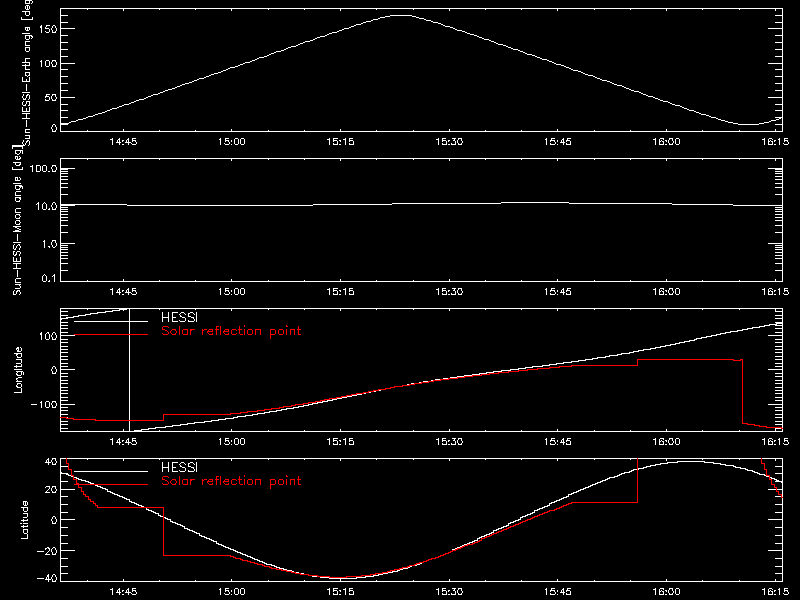This screenshot has width=800, height=600.
Task: Click the 1.0 tick on Sun-HESSI-Moon axis
Action: (49, 244)
